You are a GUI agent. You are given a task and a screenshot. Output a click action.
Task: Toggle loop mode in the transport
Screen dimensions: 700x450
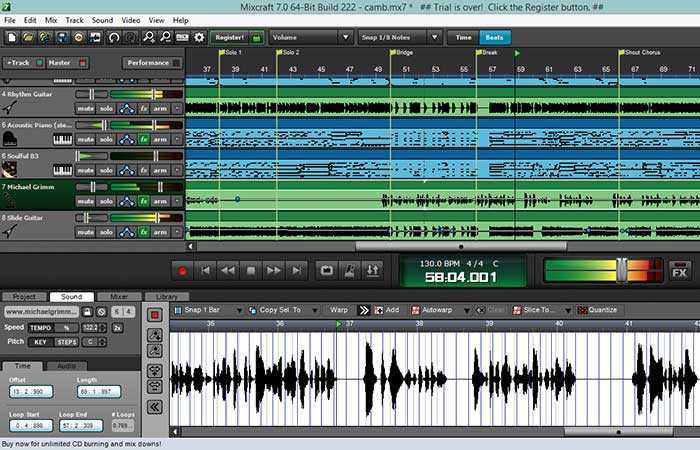point(326,271)
